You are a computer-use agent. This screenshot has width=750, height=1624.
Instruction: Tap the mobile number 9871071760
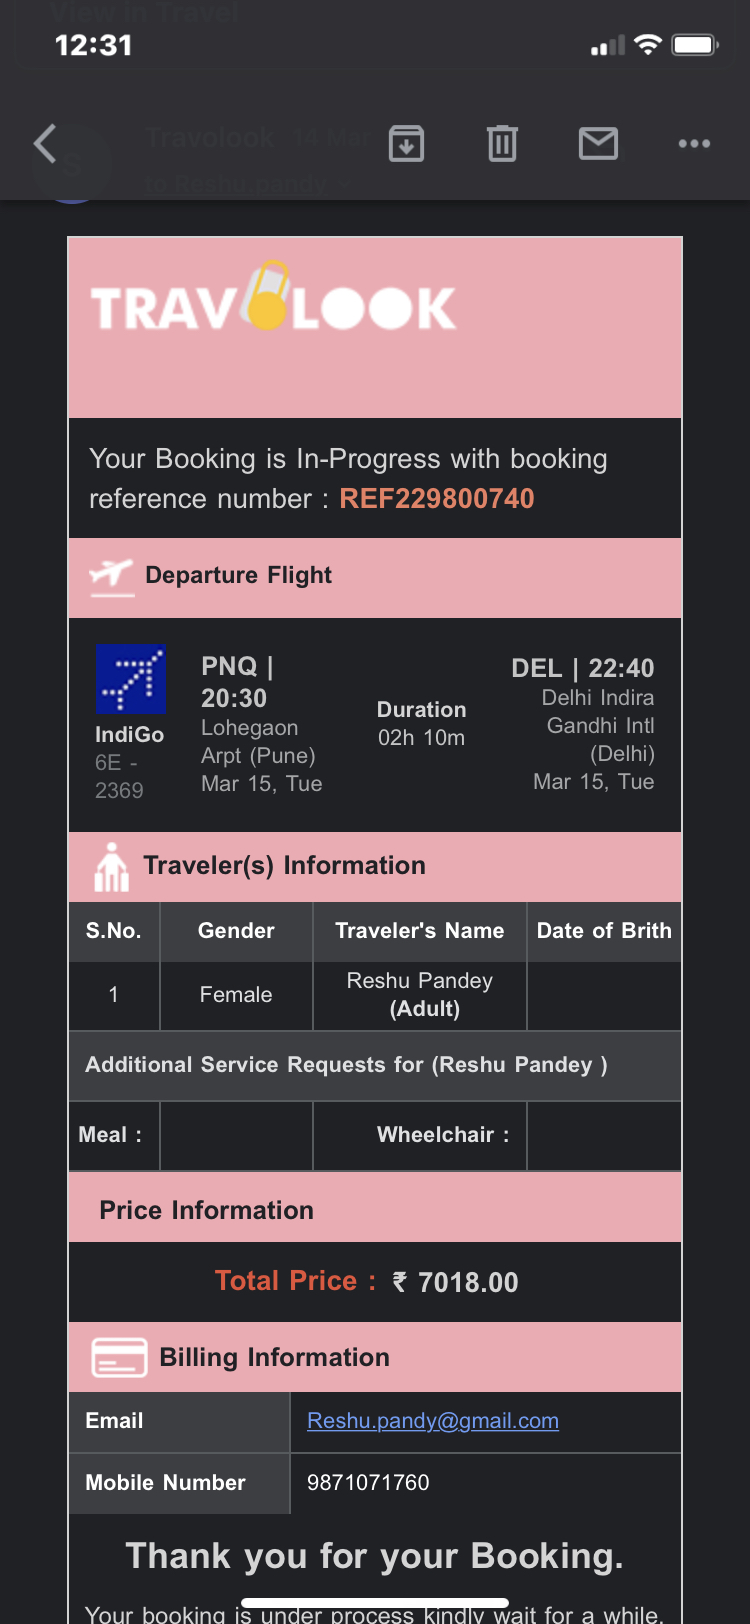(368, 1483)
